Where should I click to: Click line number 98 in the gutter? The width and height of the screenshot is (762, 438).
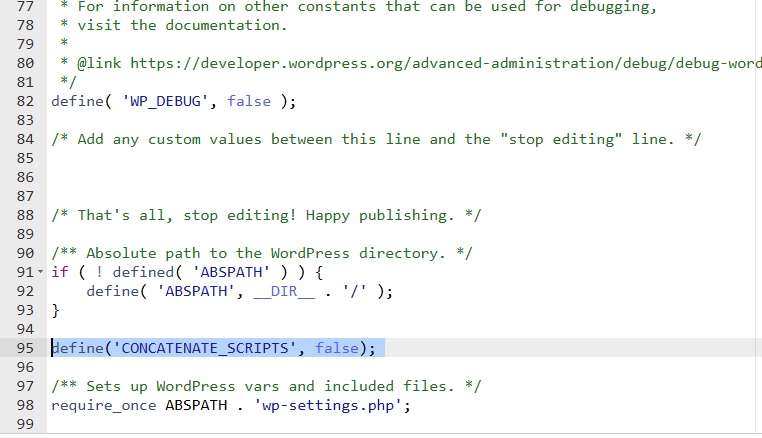25,406
